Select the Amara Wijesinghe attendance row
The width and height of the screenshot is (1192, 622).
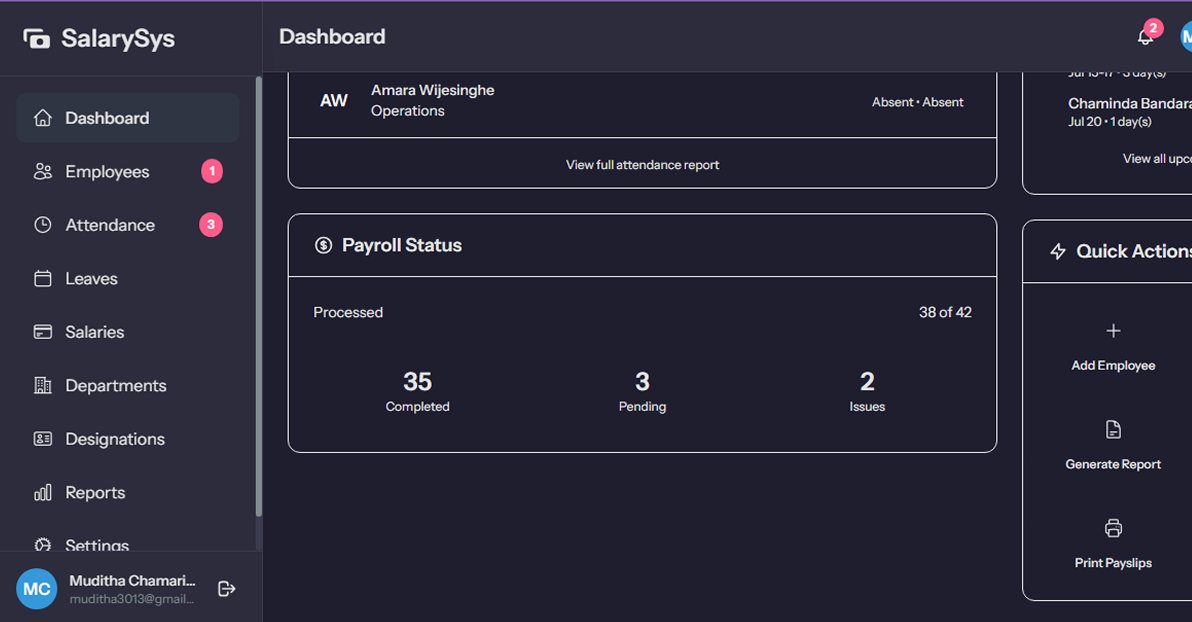(642, 101)
